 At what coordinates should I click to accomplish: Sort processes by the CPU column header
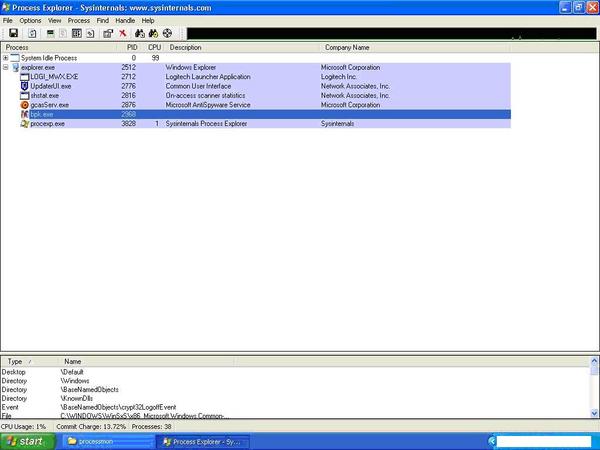coord(154,47)
